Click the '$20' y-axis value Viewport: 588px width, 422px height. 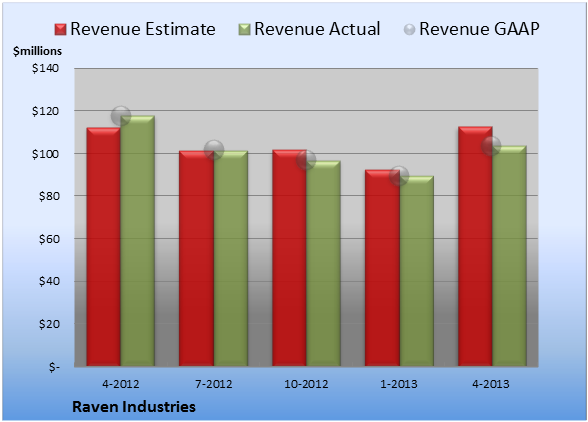(49, 324)
